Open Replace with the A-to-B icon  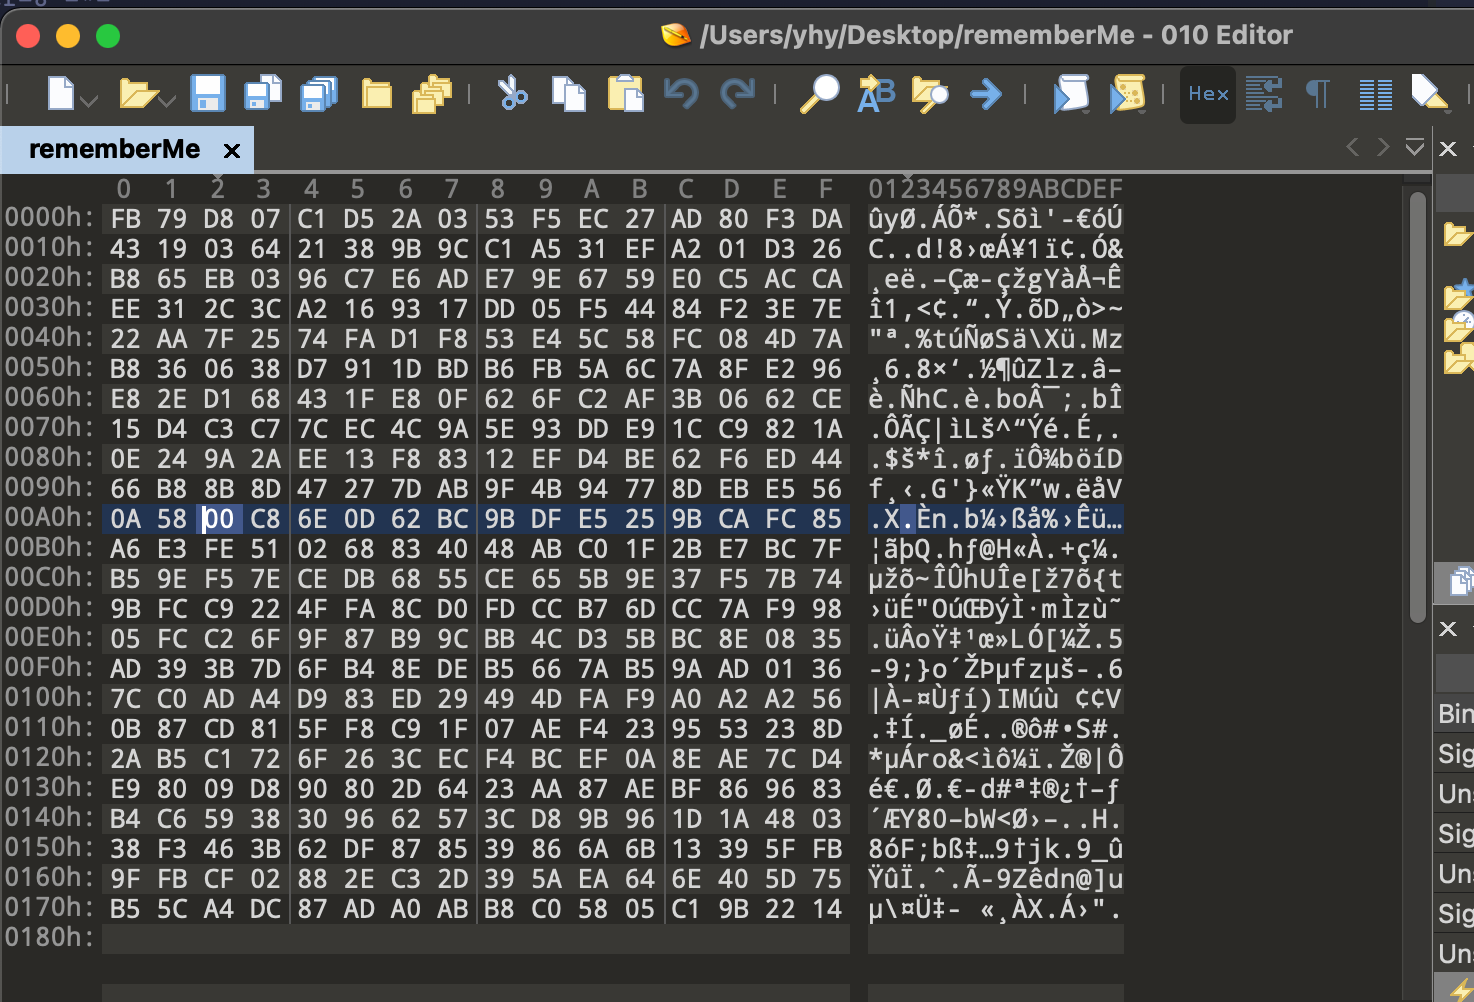pyautogui.click(x=876, y=94)
